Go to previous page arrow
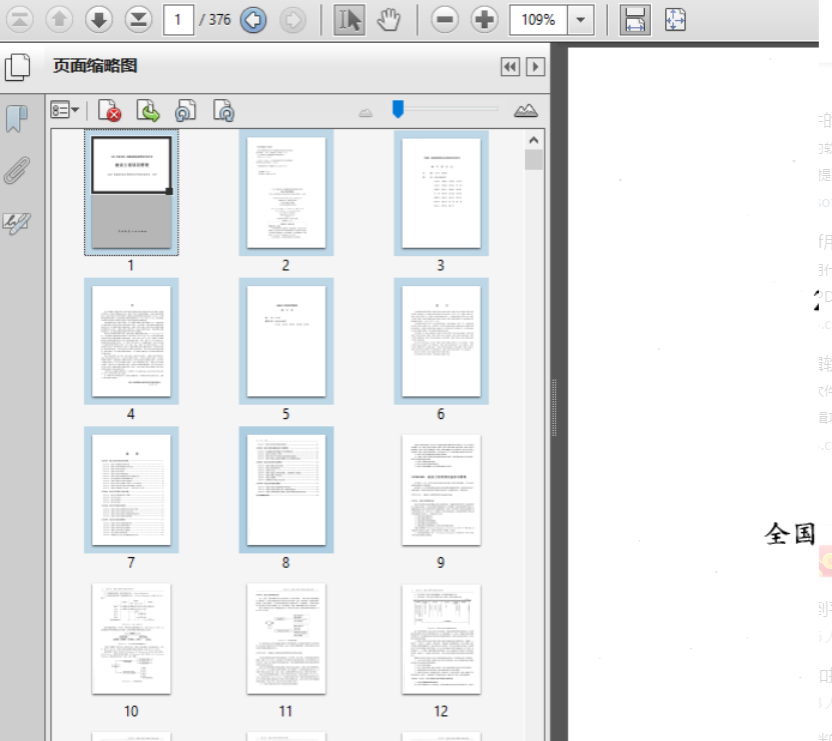This screenshot has height=741, width=832. point(59,20)
